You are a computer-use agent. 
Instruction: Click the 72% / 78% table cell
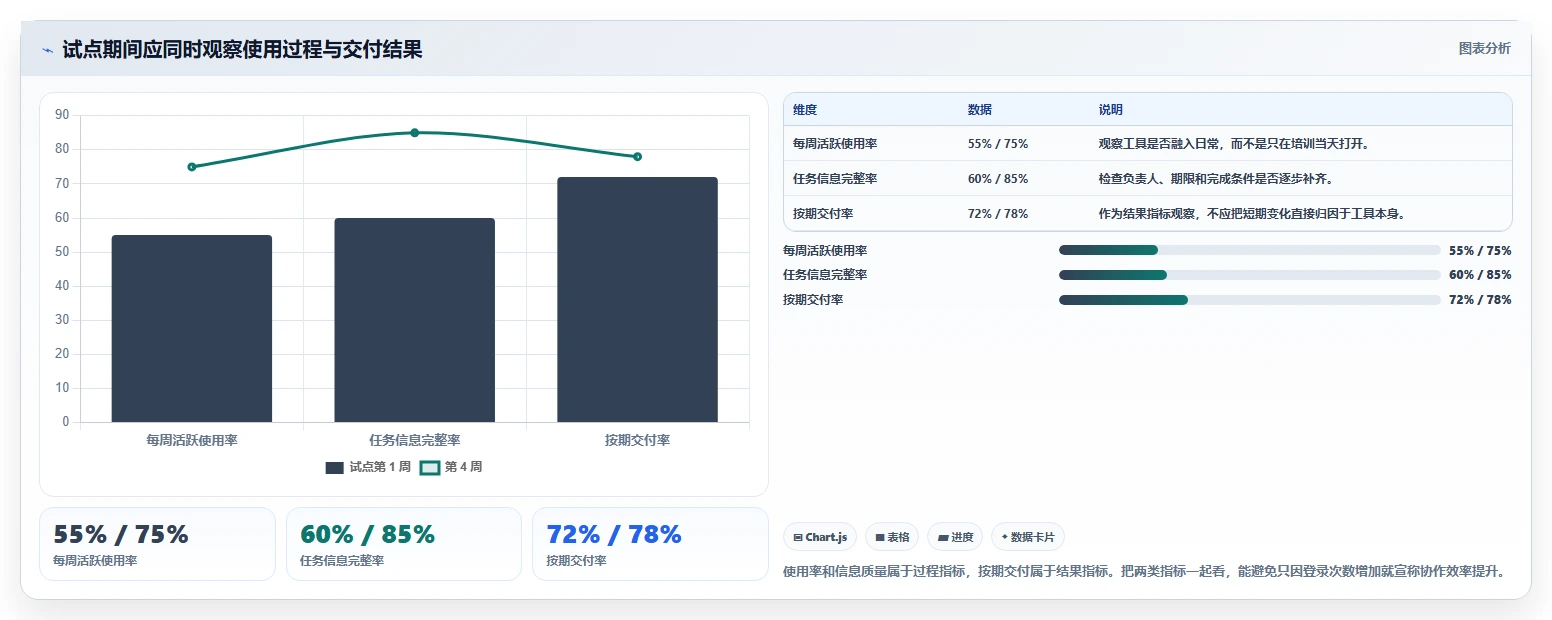tap(998, 214)
